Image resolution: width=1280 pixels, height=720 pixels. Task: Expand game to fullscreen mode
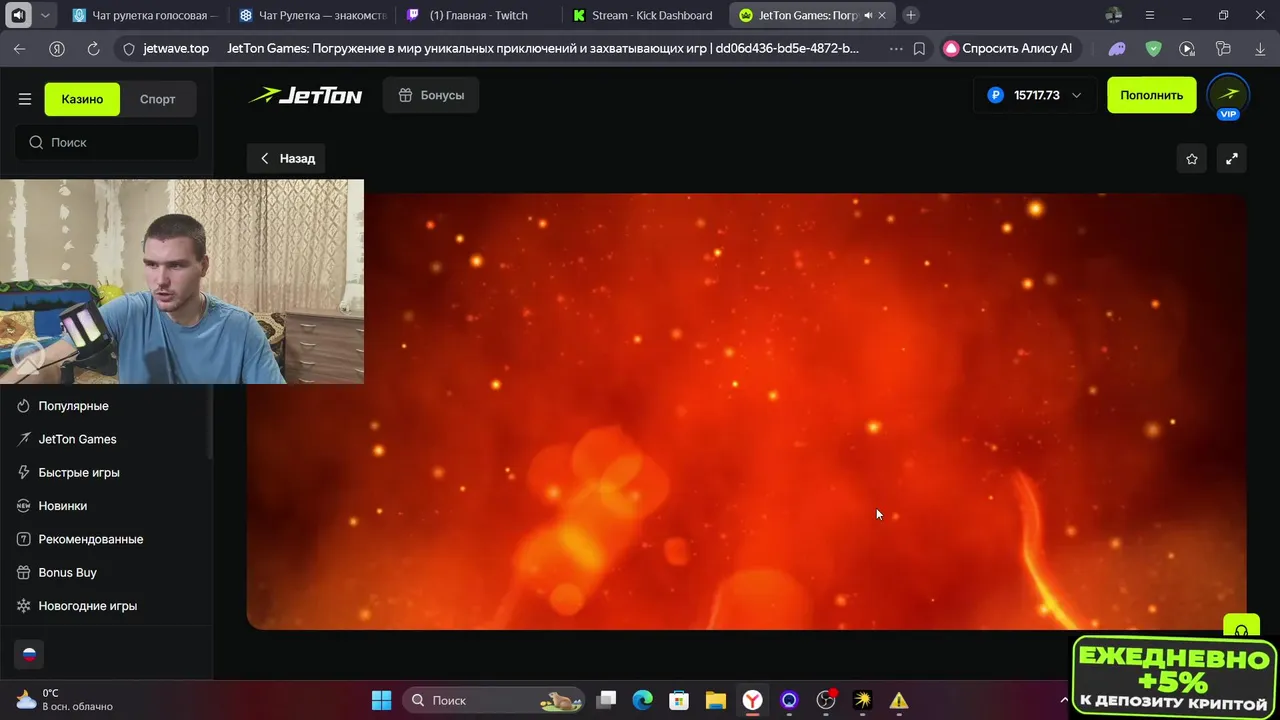coord(1232,158)
